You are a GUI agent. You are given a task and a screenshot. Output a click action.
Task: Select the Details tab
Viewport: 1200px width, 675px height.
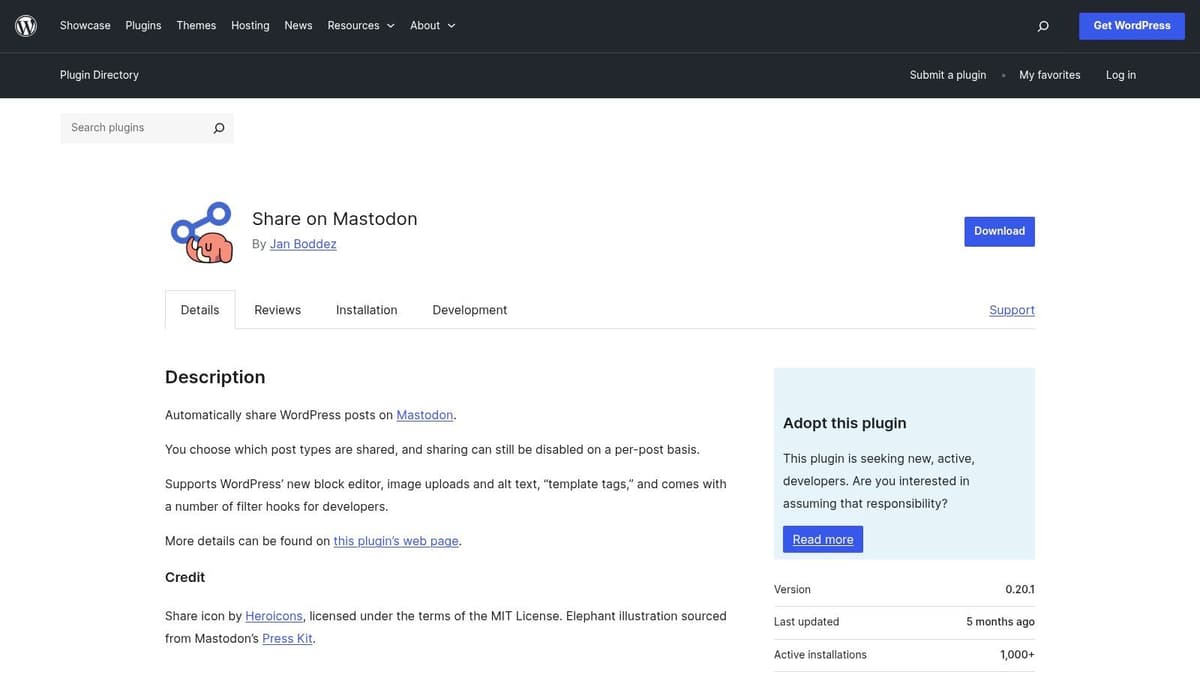point(200,310)
